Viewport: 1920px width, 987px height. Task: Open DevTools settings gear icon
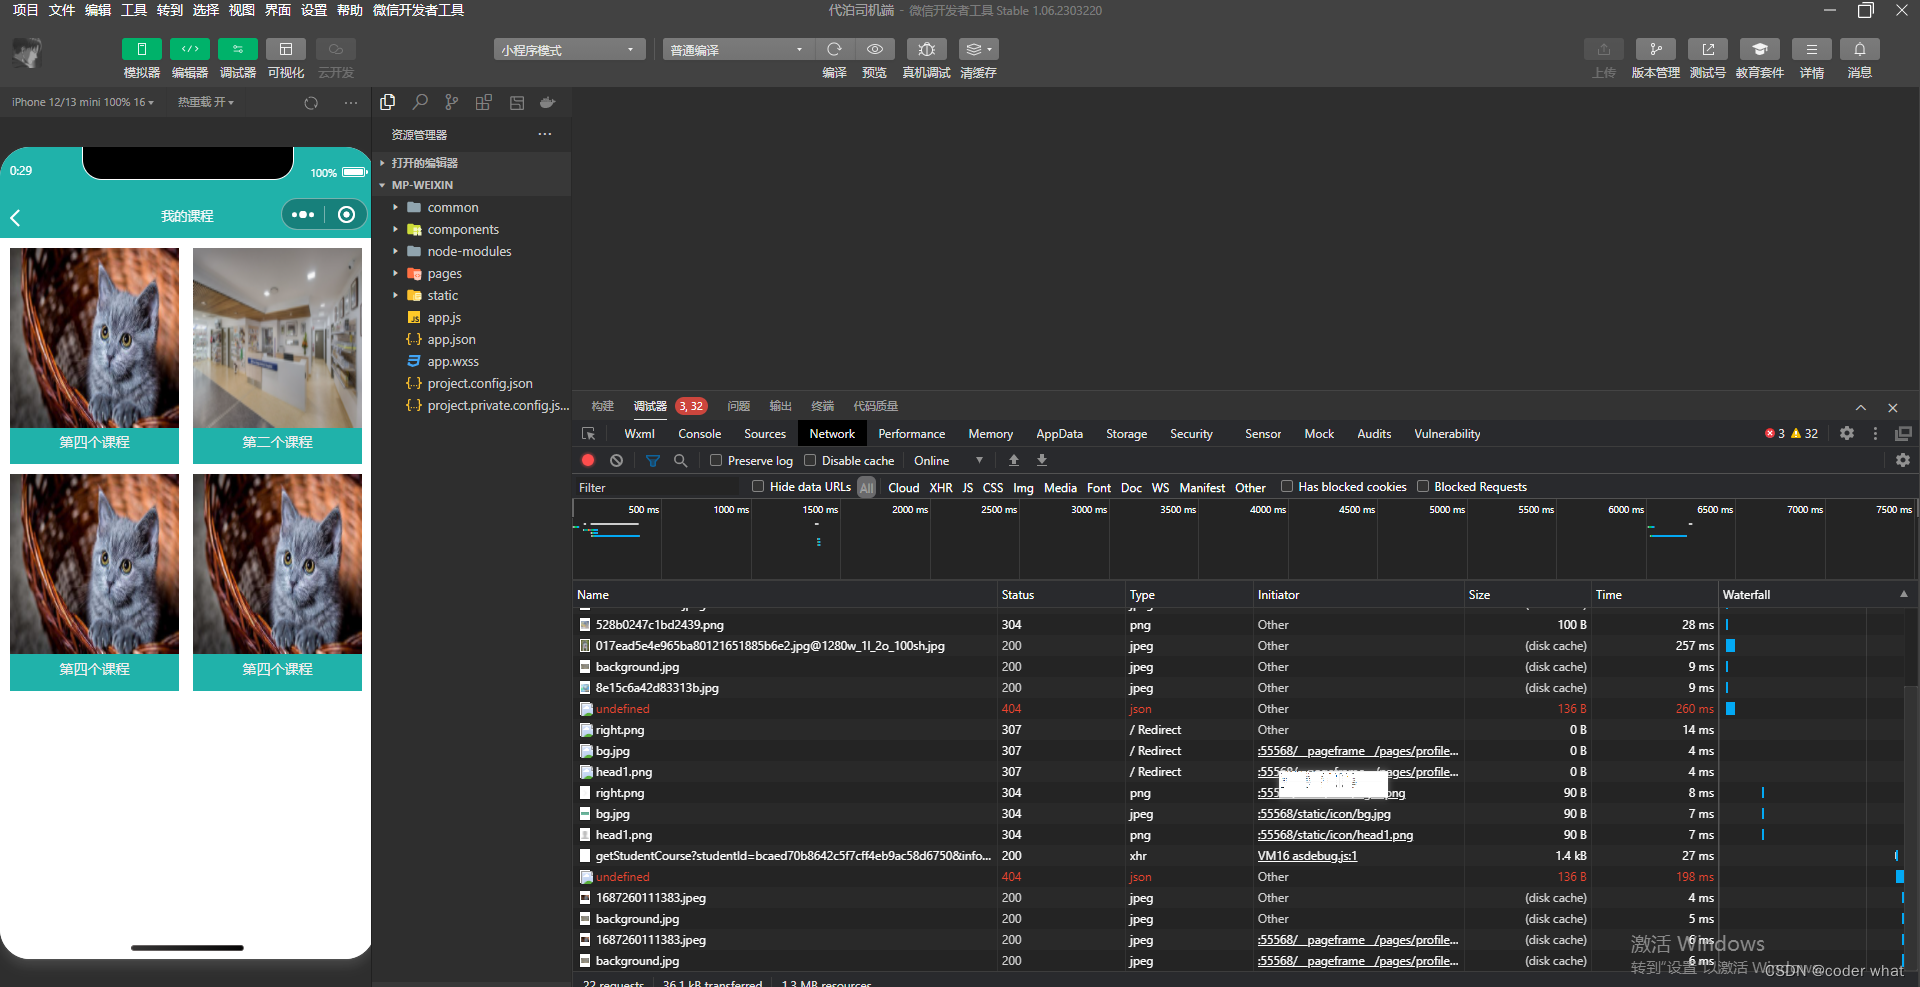point(1847,433)
